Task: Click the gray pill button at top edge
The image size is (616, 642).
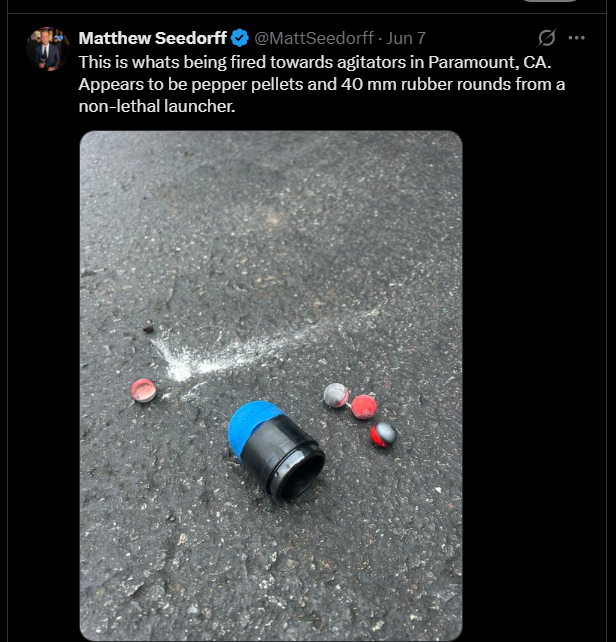Action: pos(550,1)
